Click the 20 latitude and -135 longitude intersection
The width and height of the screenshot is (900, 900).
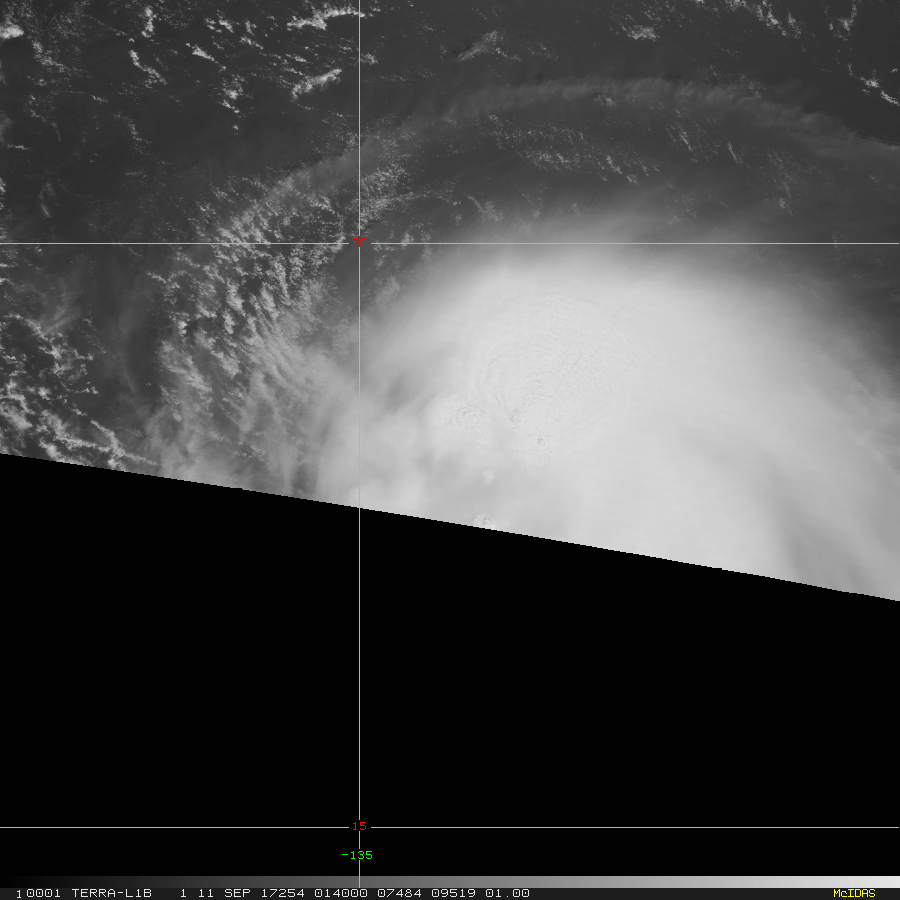(x=359, y=243)
